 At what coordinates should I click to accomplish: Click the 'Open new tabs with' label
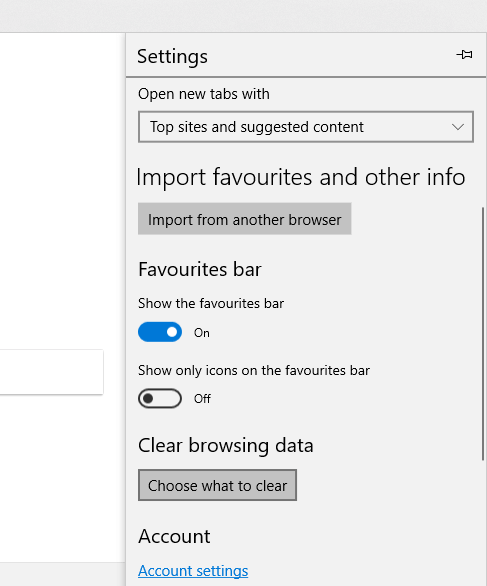click(x=204, y=94)
